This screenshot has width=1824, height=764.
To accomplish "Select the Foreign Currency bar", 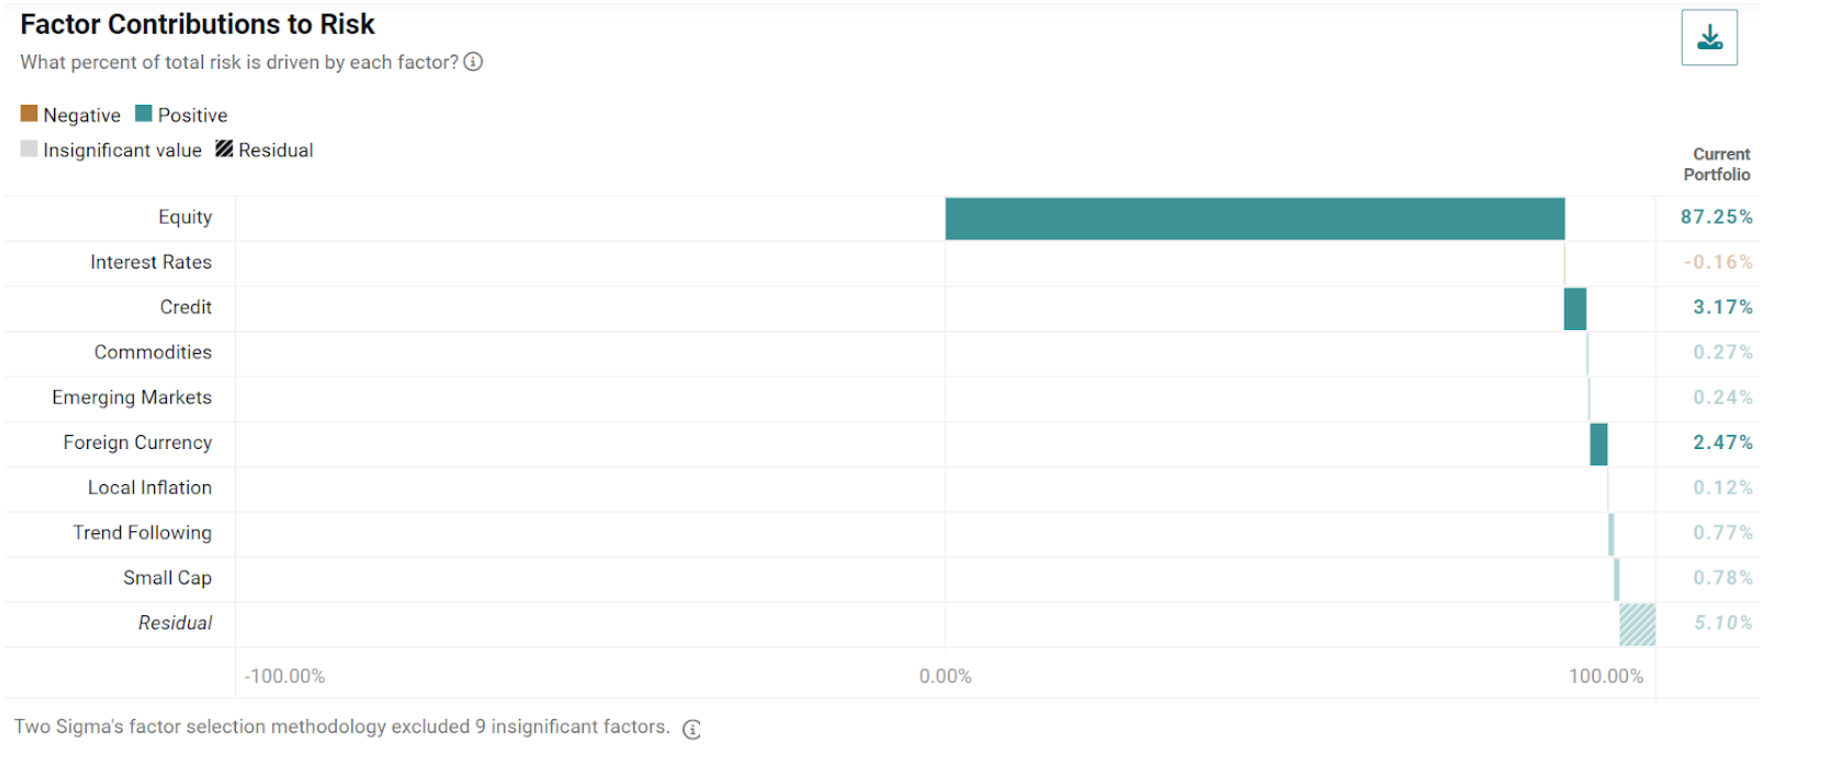I will click(1599, 444).
